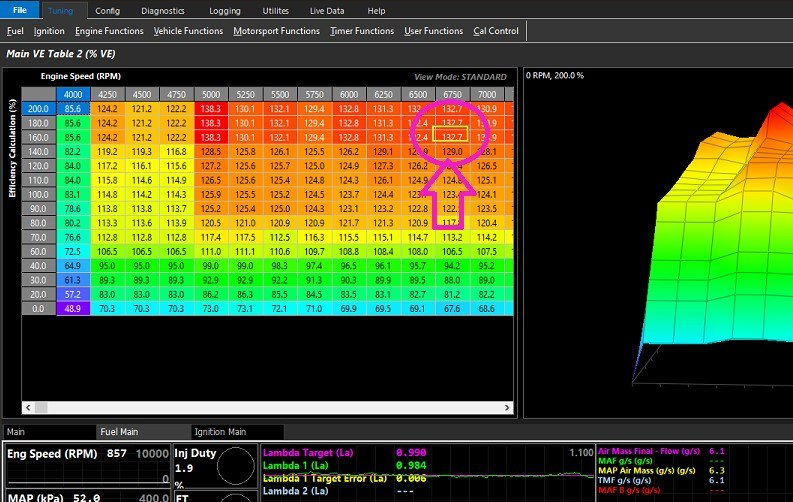Open the Ignition submenu

click(x=49, y=31)
